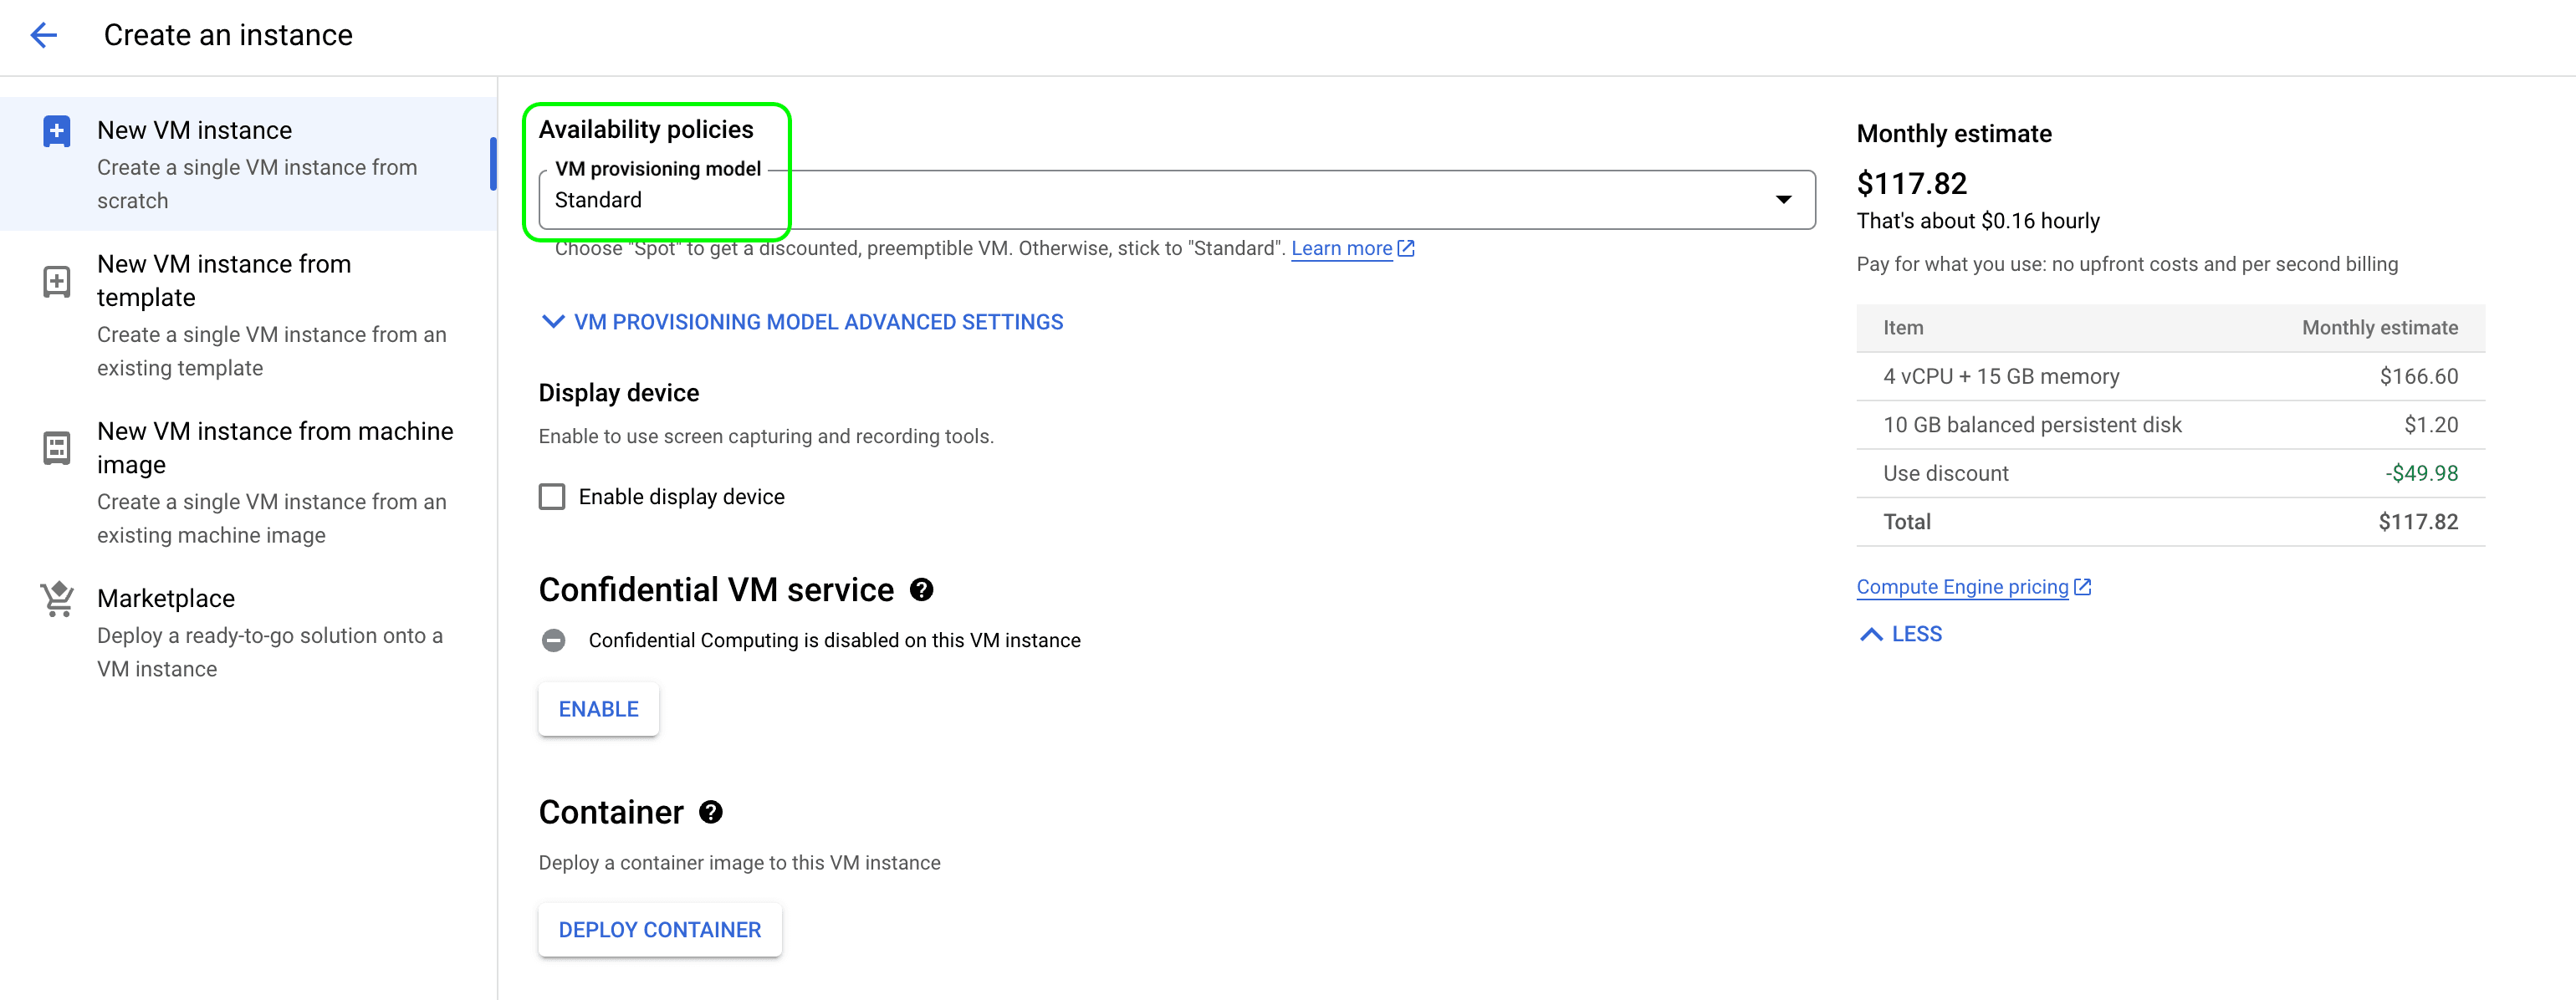This screenshot has width=2576, height=1000.
Task: Follow the Learn more link
Action: click(x=1341, y=248)
